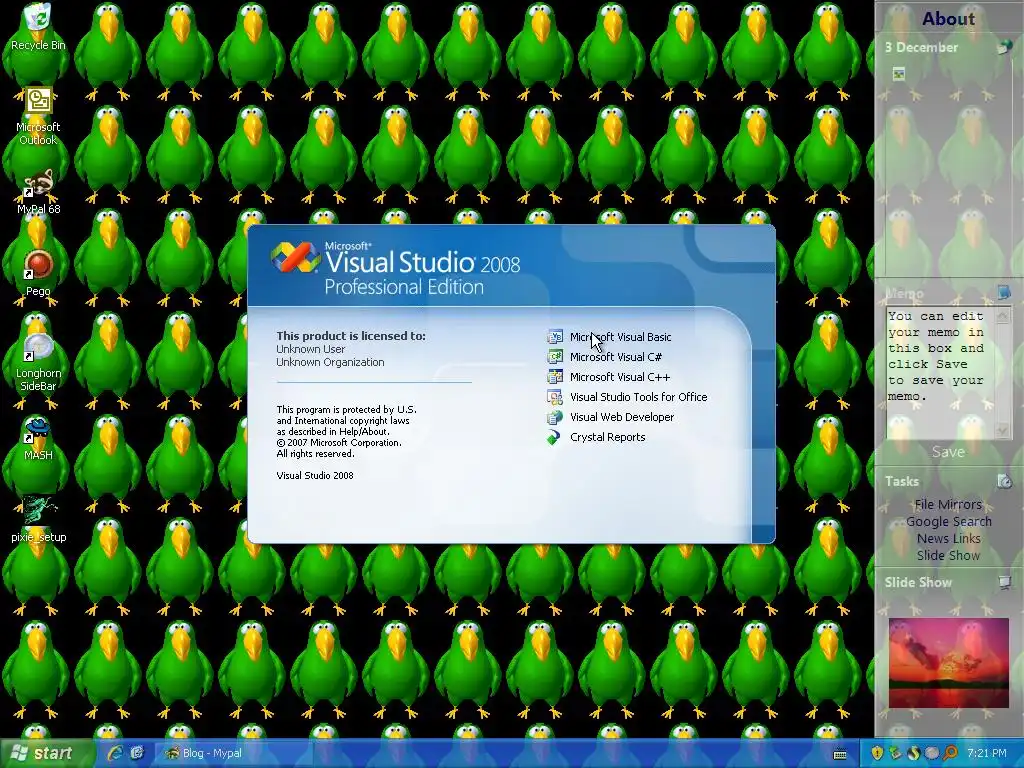Image resolution: width=1024 pixels, height=768 pixels.
Task: Select the Pego red ball shortcut
Action: pyautogui.click(x=38, y=272)
